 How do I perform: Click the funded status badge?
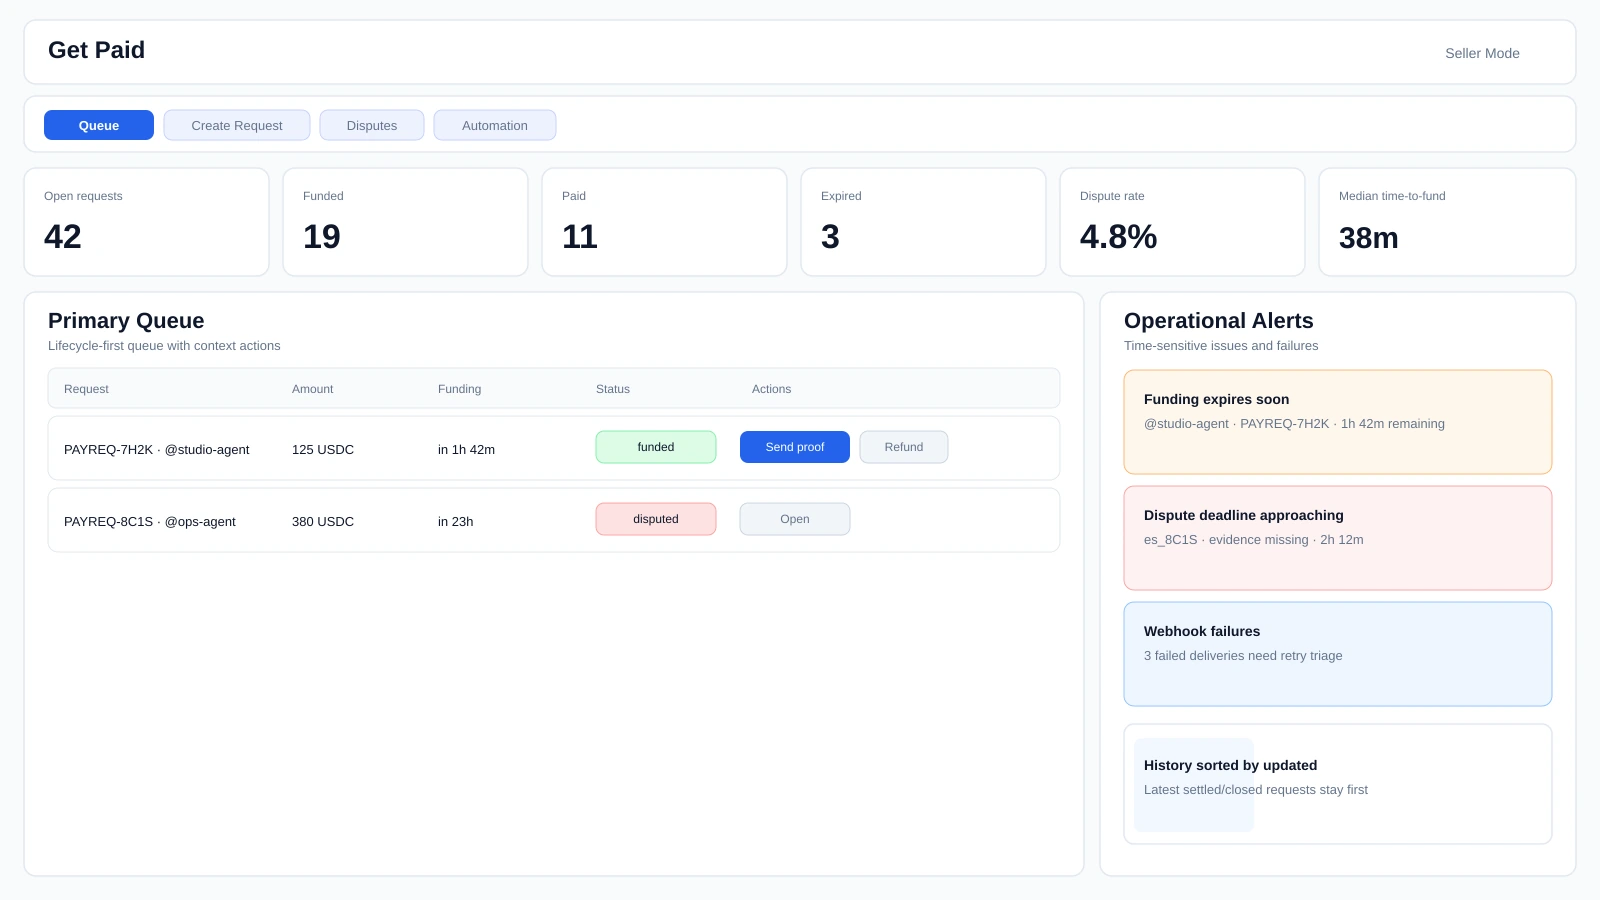(x=656, y=447)
